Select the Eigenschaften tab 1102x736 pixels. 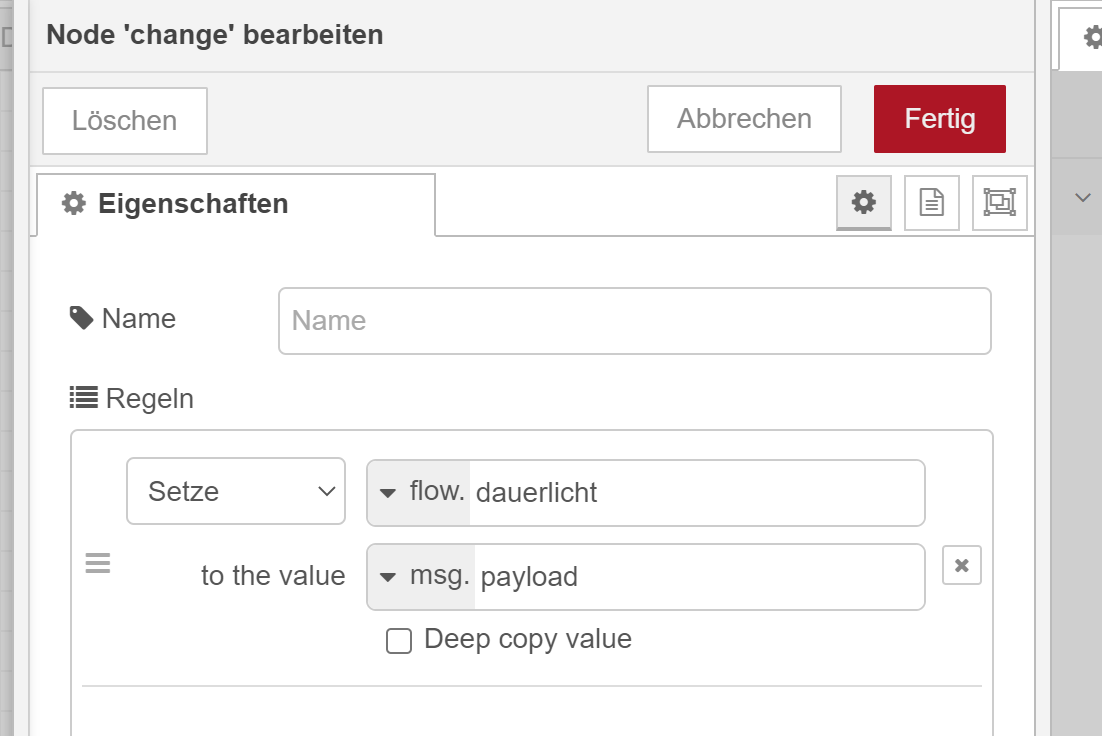coord(235,204)
